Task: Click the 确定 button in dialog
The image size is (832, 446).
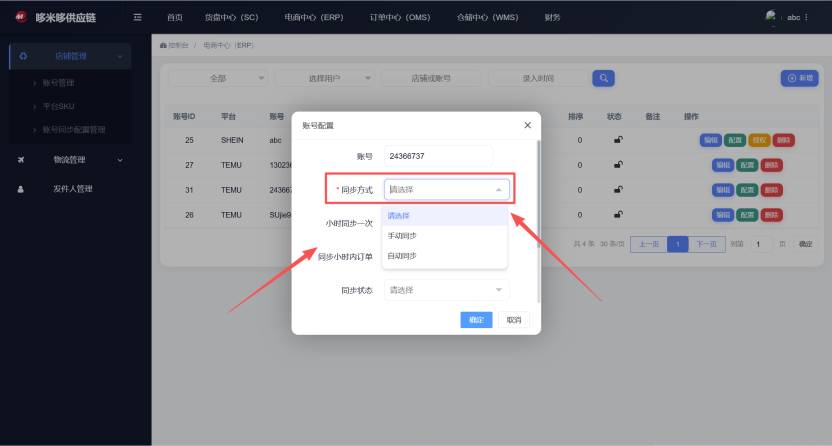Action: (x=476, y=320)
